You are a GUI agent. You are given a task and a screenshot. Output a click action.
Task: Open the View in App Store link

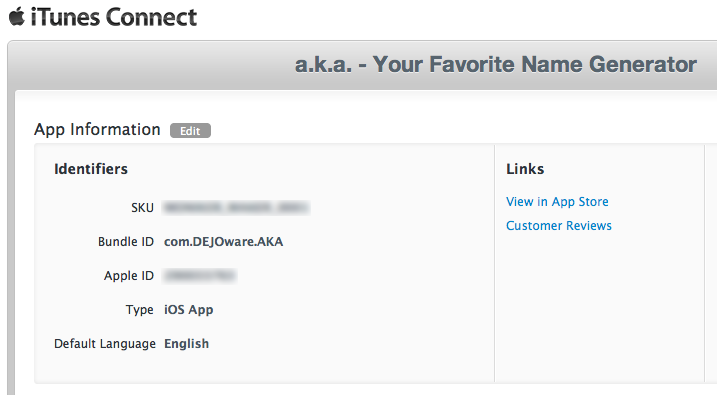point(557,202)
